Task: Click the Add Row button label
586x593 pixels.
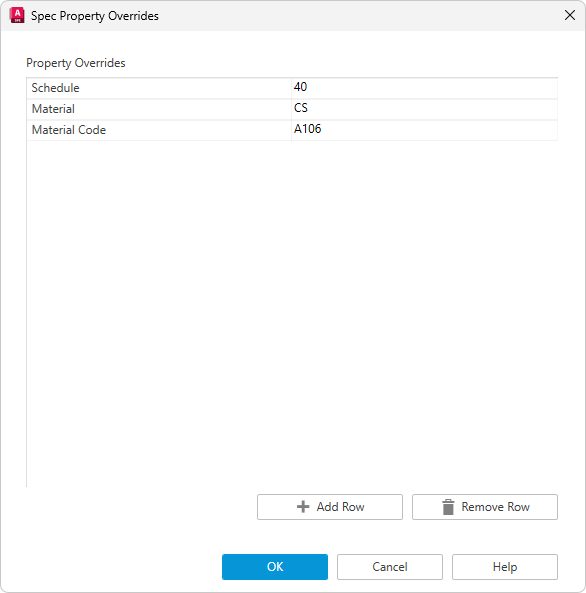Action: 340,507
